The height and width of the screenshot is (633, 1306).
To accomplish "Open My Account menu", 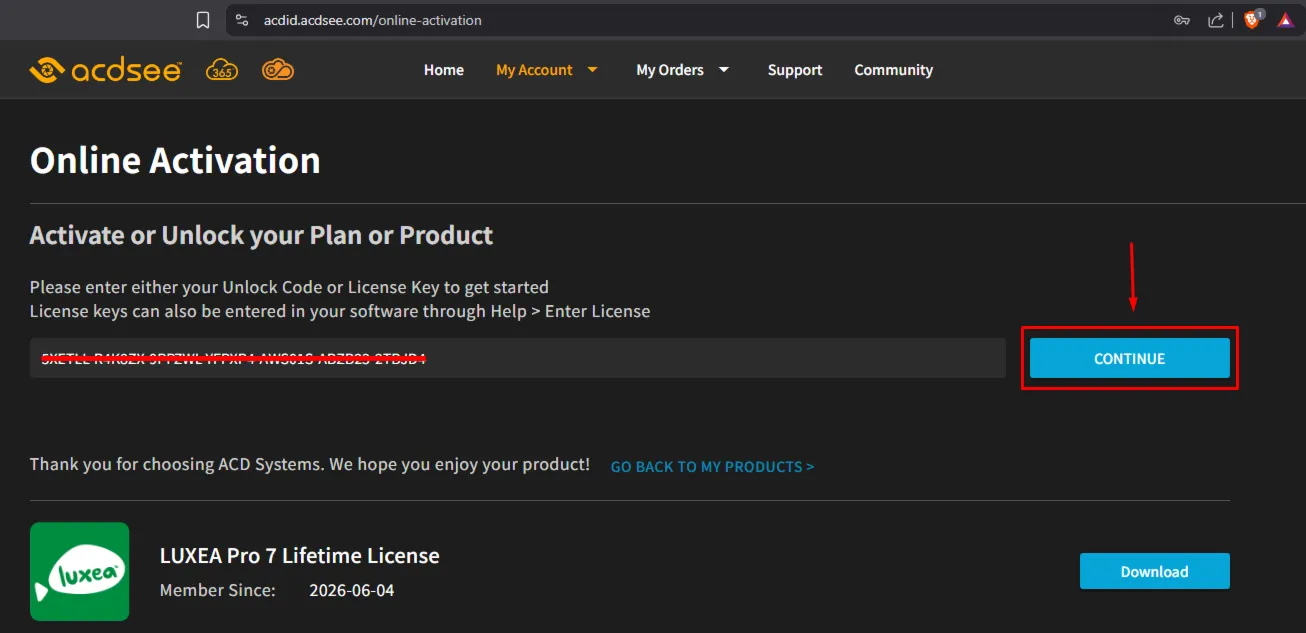I will coord(534,70).
